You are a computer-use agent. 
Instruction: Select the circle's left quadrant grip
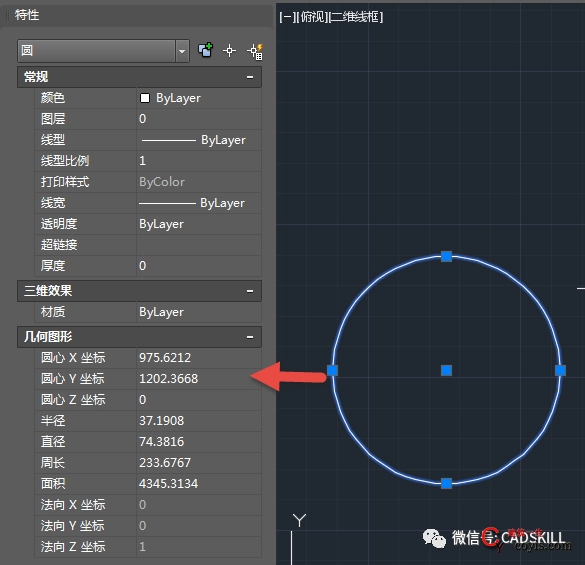tap(332, 371)
